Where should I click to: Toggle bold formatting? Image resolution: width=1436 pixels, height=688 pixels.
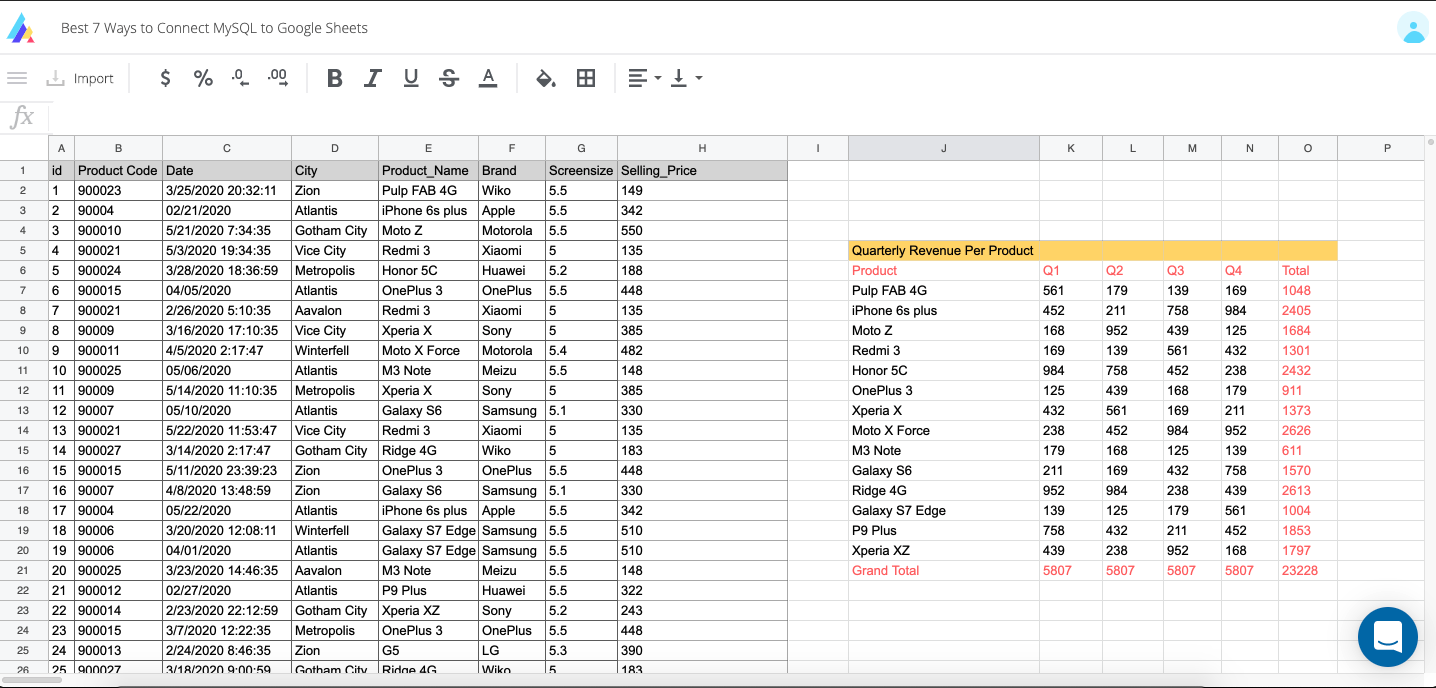coord(335,78)
